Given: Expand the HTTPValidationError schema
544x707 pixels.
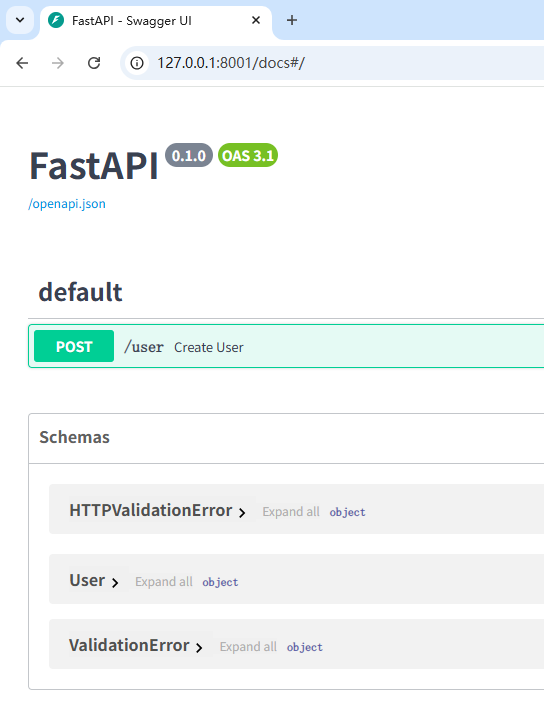Looking at the screenshot, I should pyautogui.click(x=151, y=510).
